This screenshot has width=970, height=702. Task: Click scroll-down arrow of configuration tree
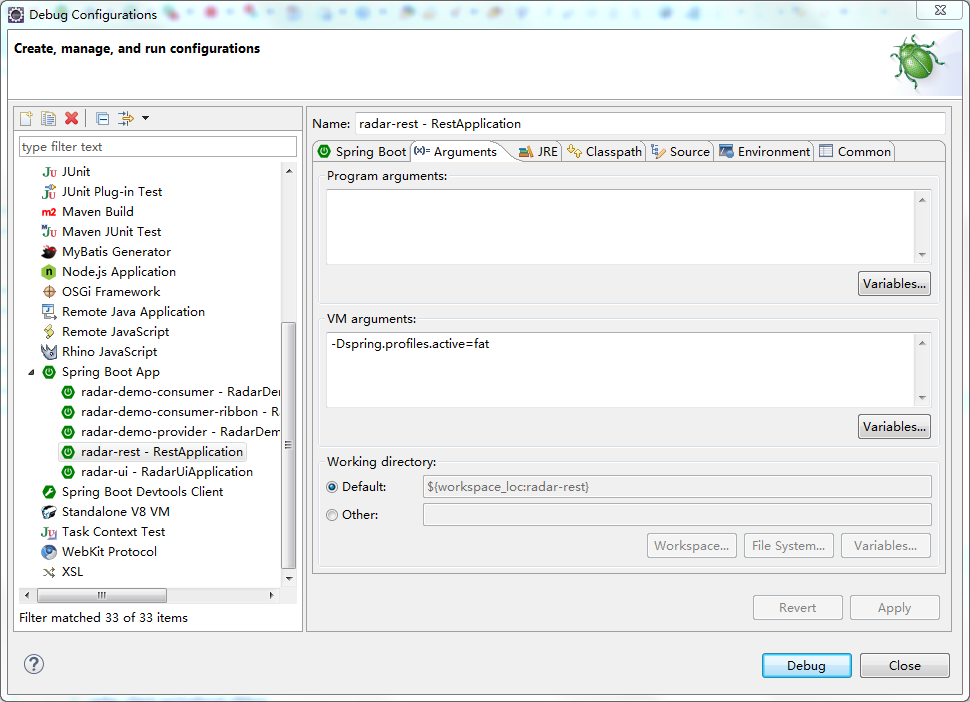pos(289,579)
